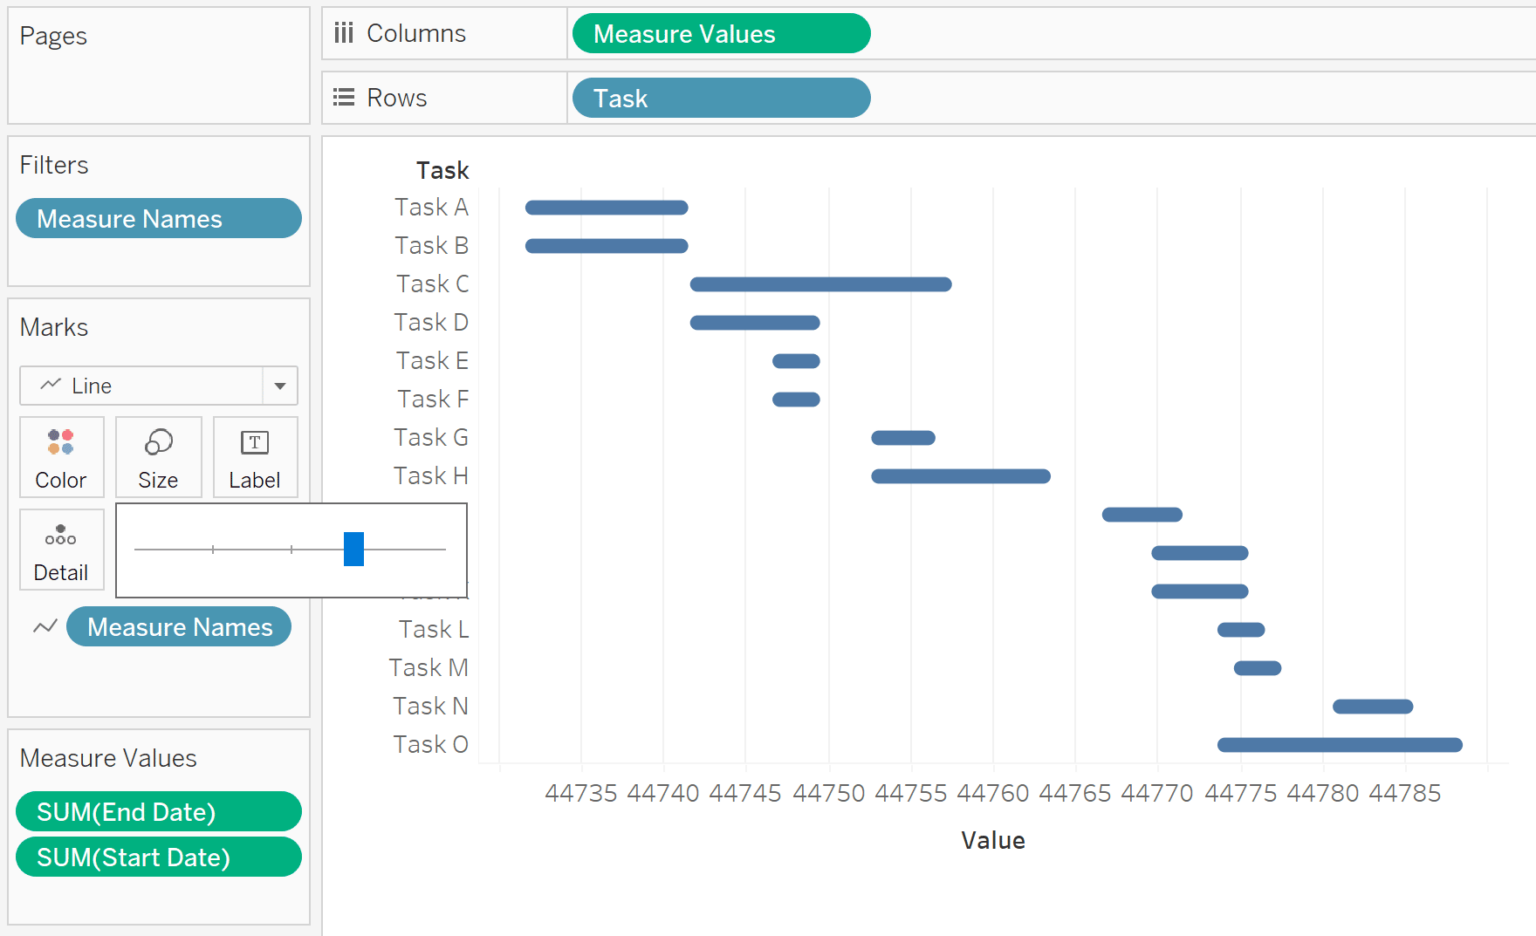The width and height of the screenshot is (1536, 936).
Task: Select the SUM(End Date) pill
Action: tap(158, 811)
